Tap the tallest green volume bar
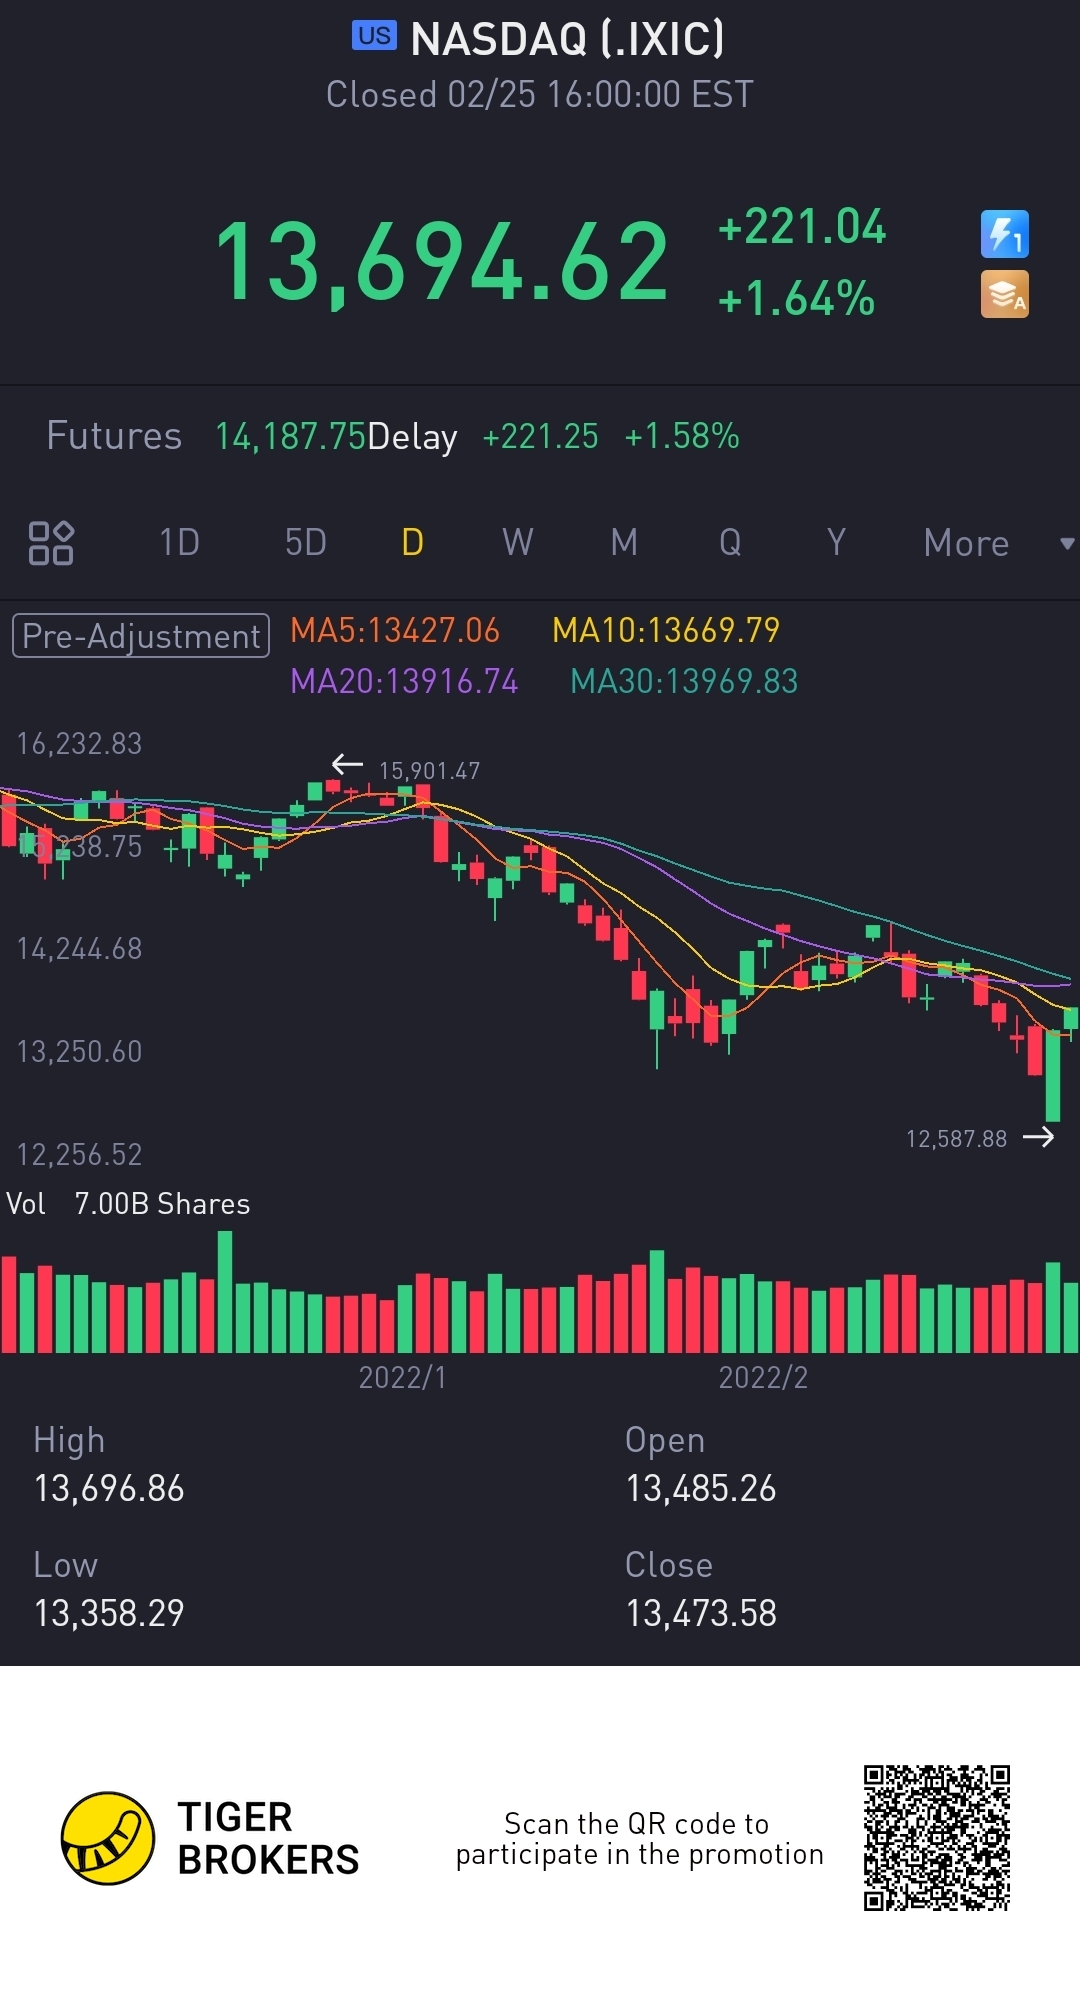Viewport: 1080px width, 2011px height. pyautogui.click(x=225, y=1292)
